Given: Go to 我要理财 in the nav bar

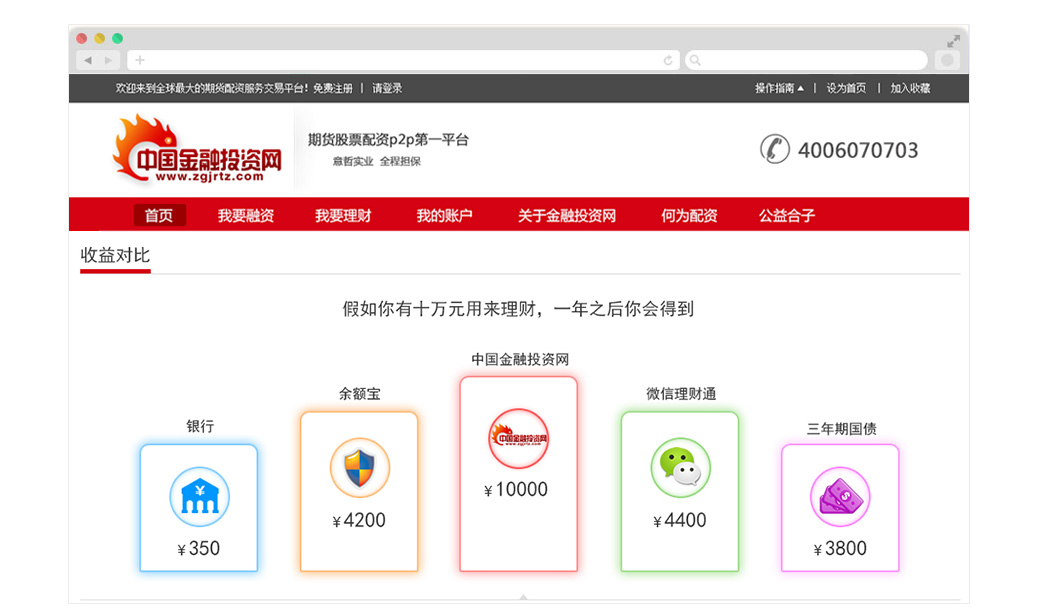Looking at the screenshot, I should tap(343, 215).
